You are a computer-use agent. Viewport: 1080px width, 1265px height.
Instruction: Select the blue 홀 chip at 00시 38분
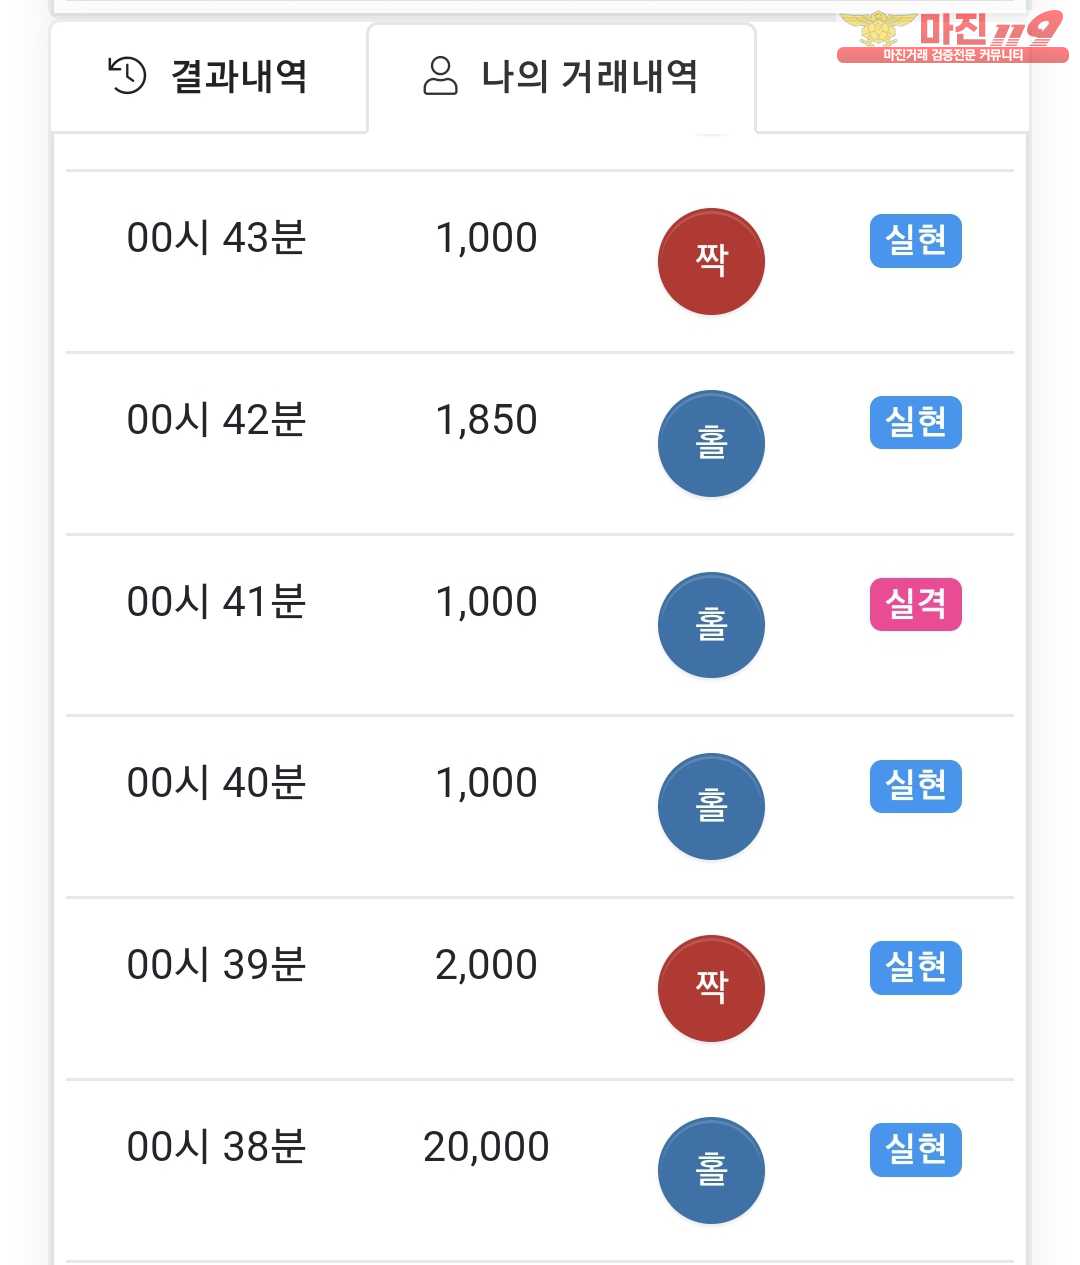(711, 1171)
